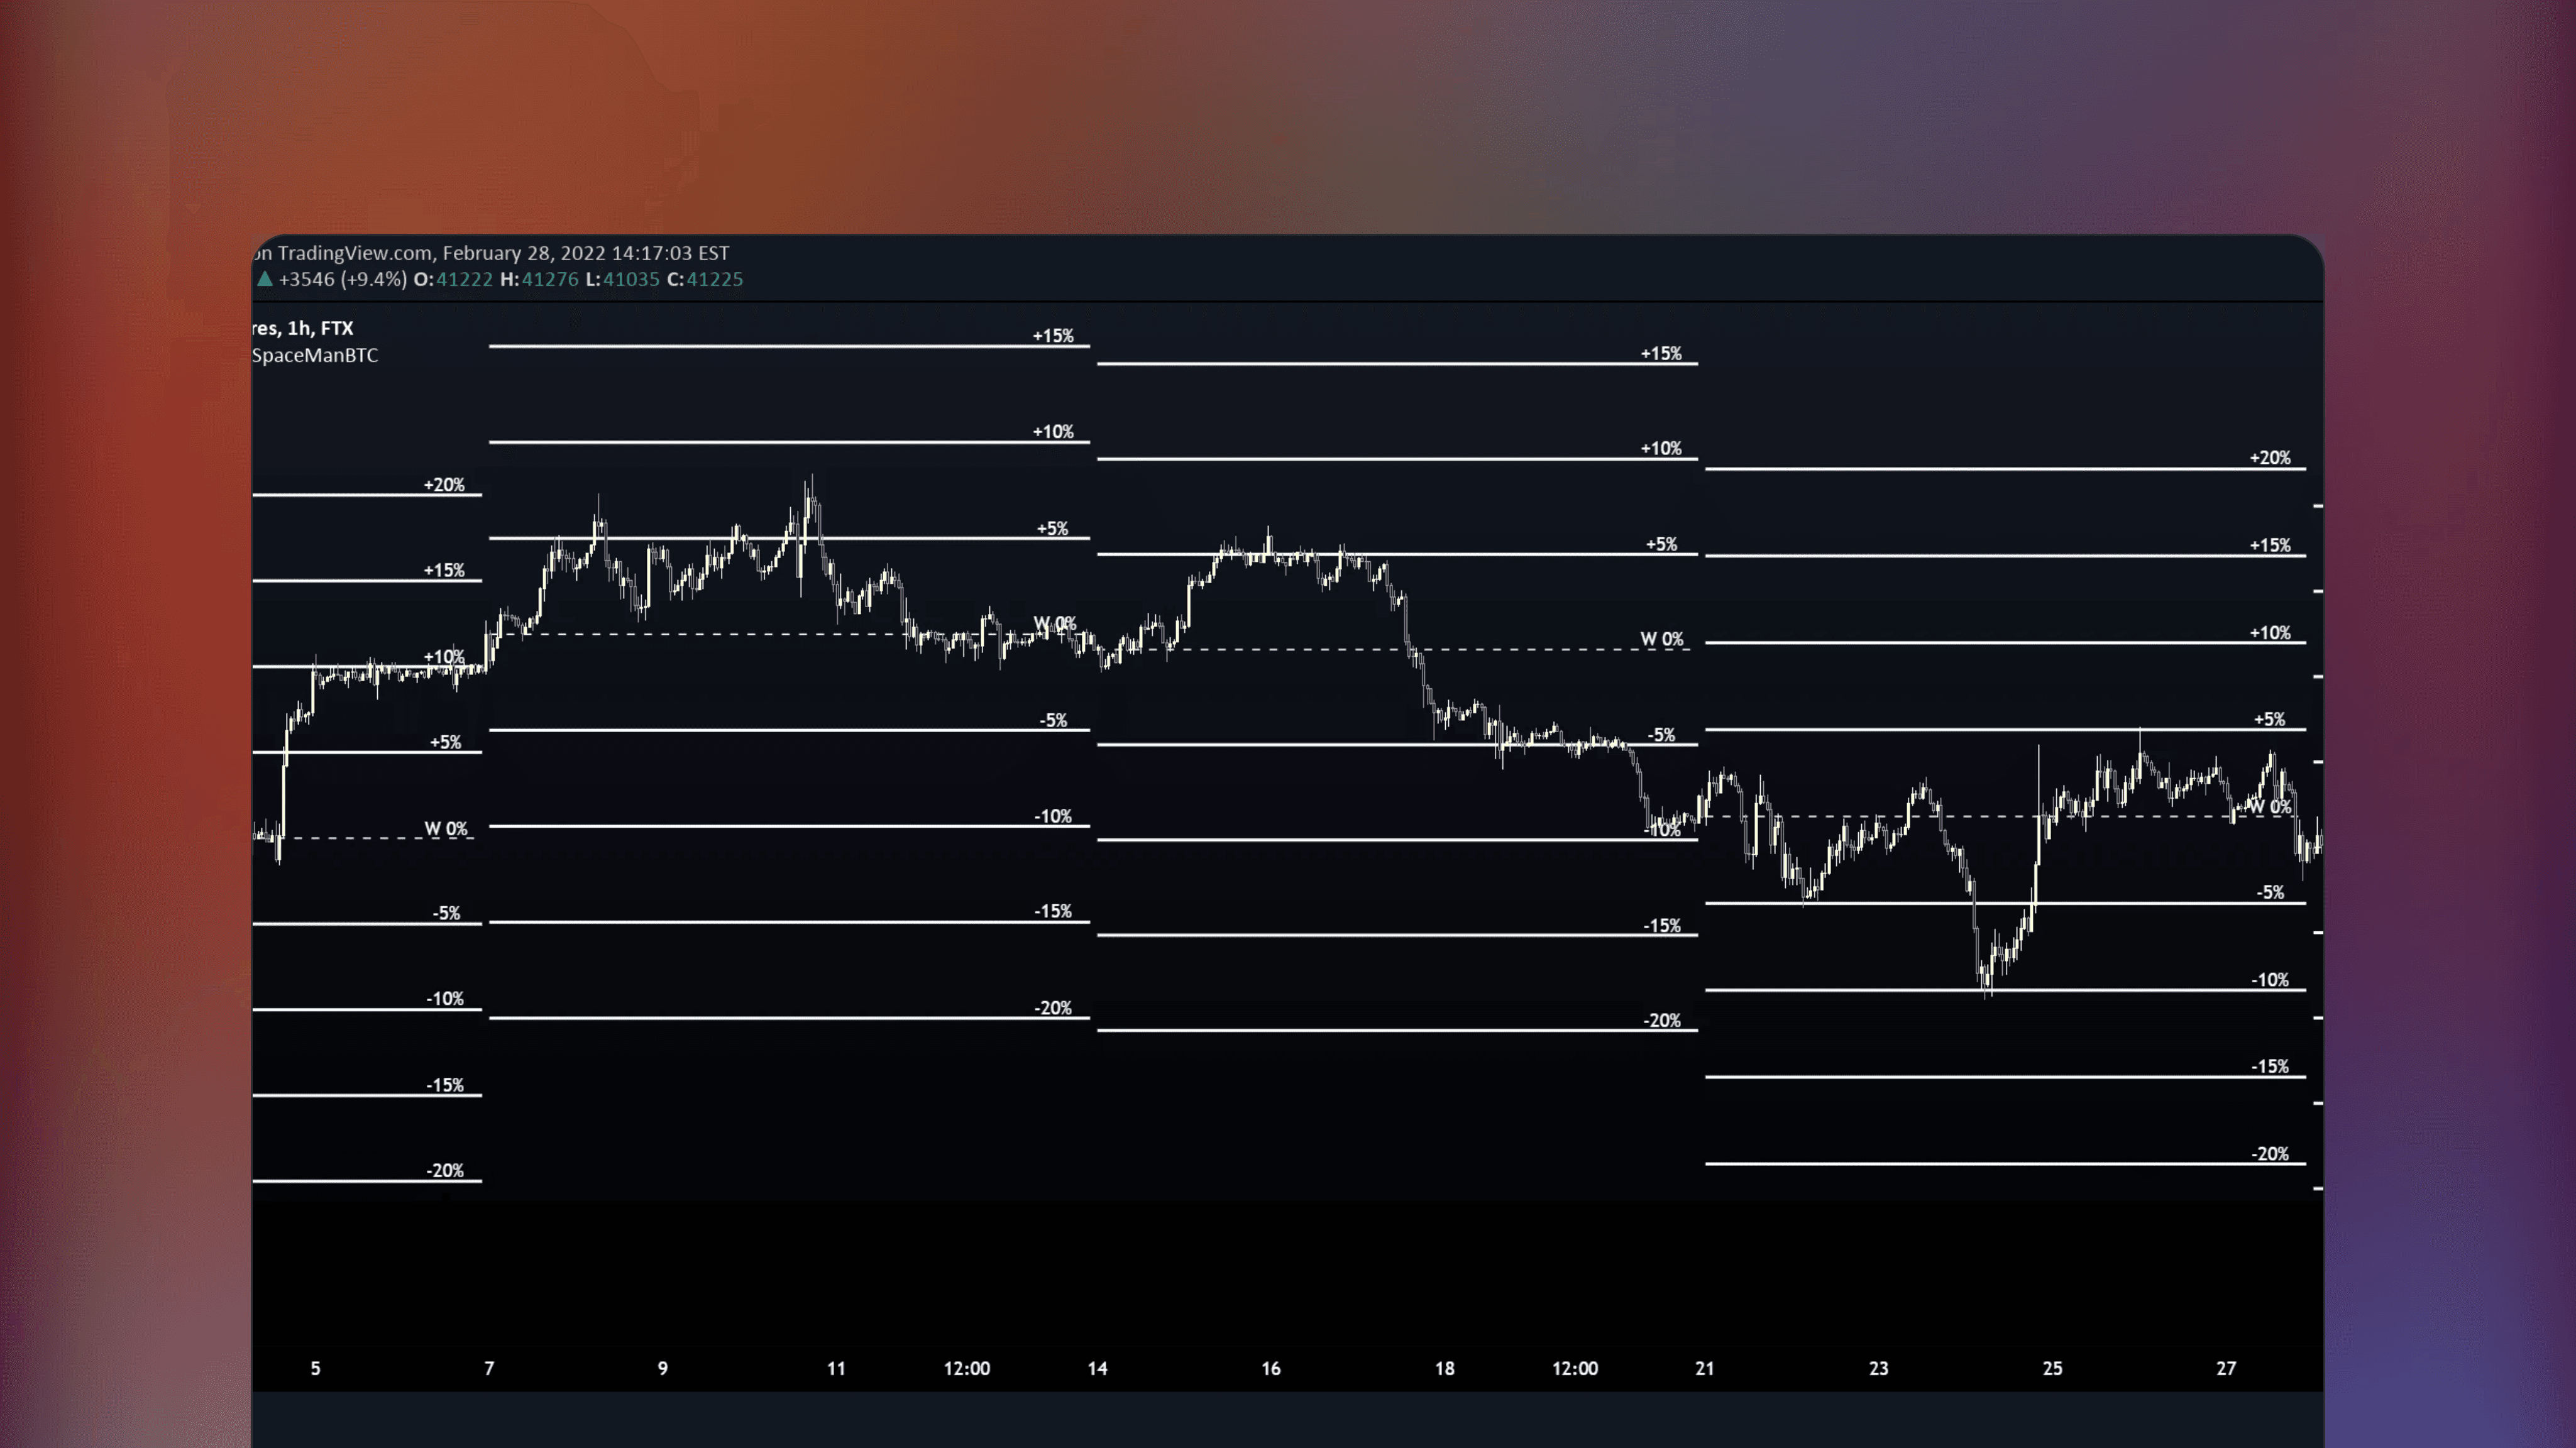Click the W 0% label in middle pane
Image resolution: width=2576 pixels, height=1448 pixels.
click(1662, 640)
